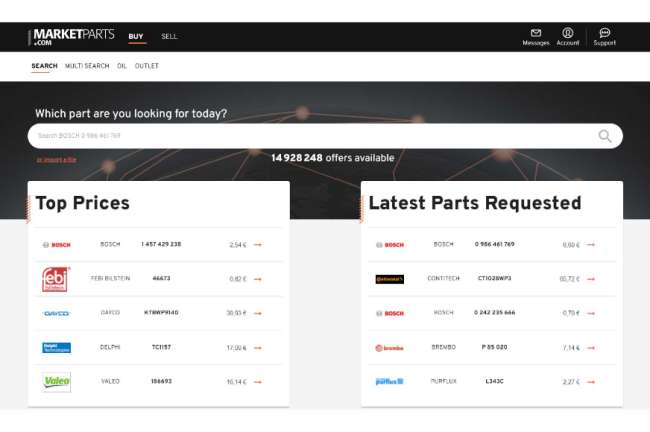Viewport: 650px width, 432px height.
Task: Click the 'or import a file' link
Action: [x=56, y=159]
